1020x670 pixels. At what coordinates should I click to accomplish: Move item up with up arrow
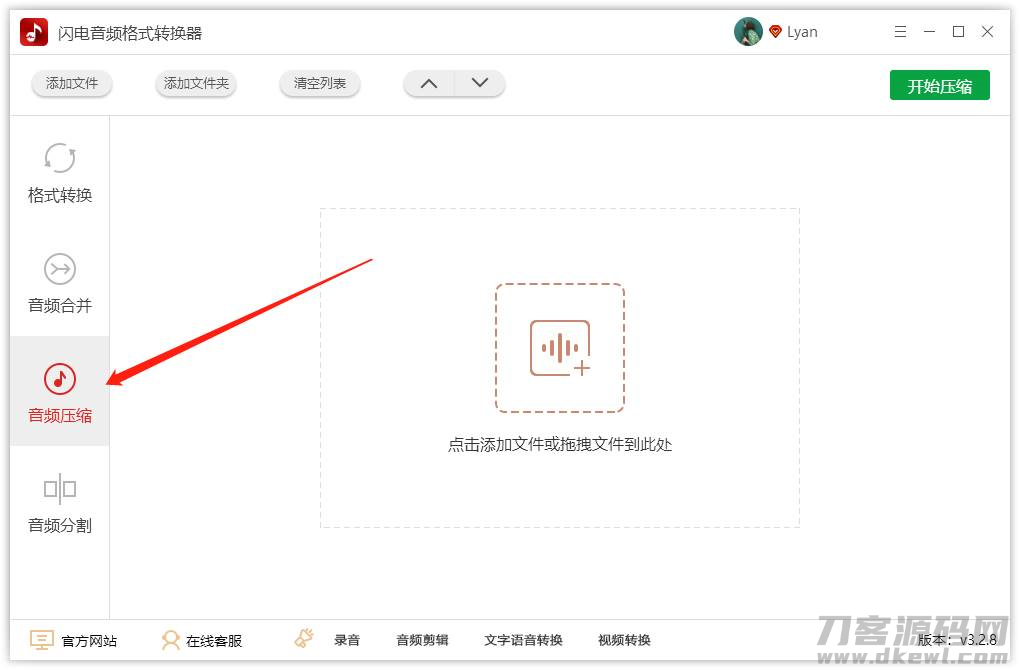click(429, 83)
